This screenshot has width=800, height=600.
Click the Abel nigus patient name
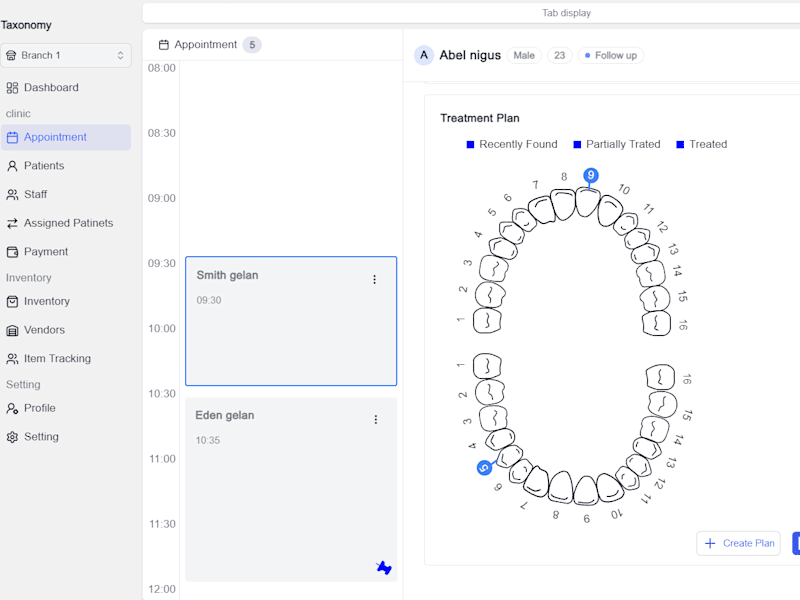(x=470, y=55)
